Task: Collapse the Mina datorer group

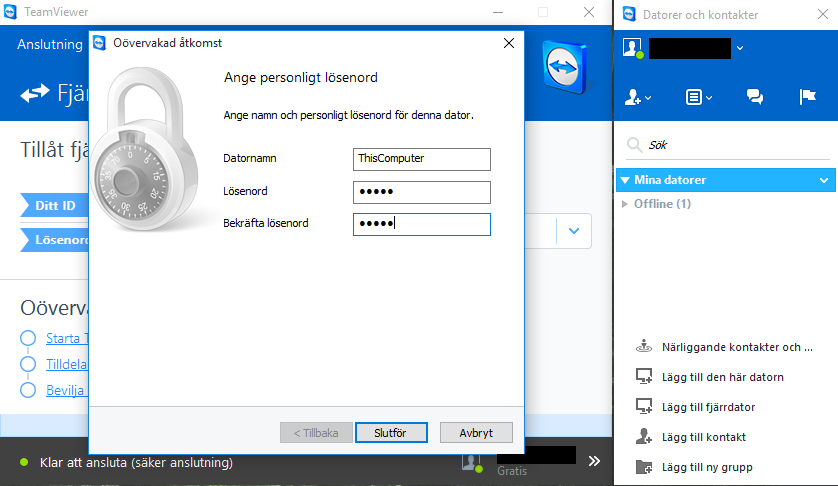Action: [625, 180]
